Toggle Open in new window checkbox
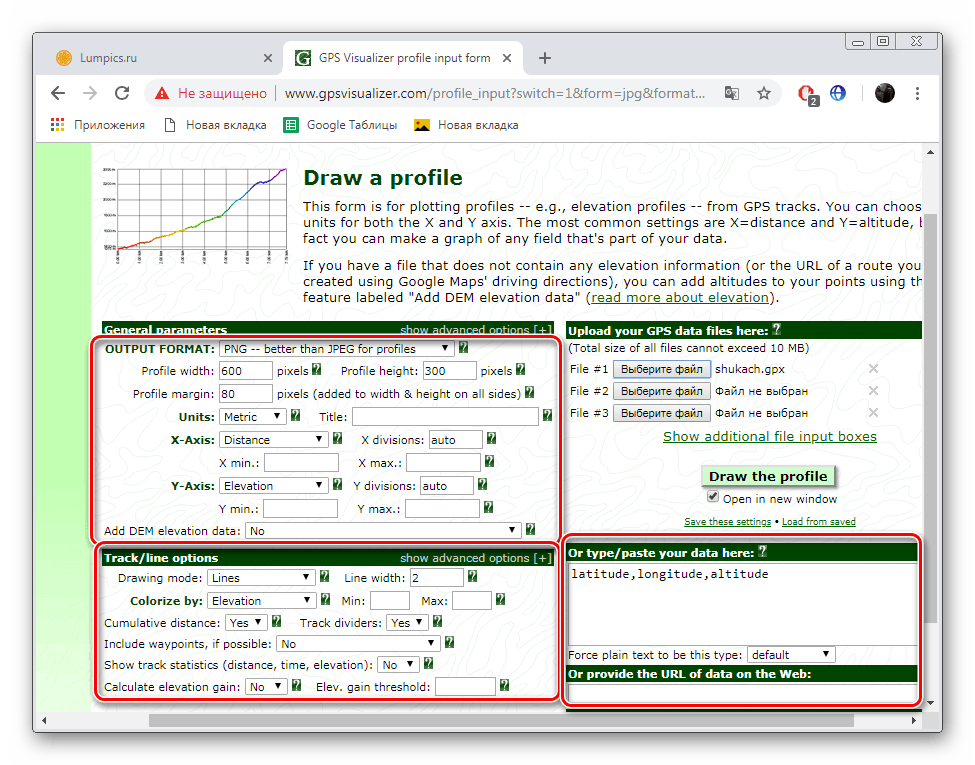The image size is (975, 765). coord(713,497)
